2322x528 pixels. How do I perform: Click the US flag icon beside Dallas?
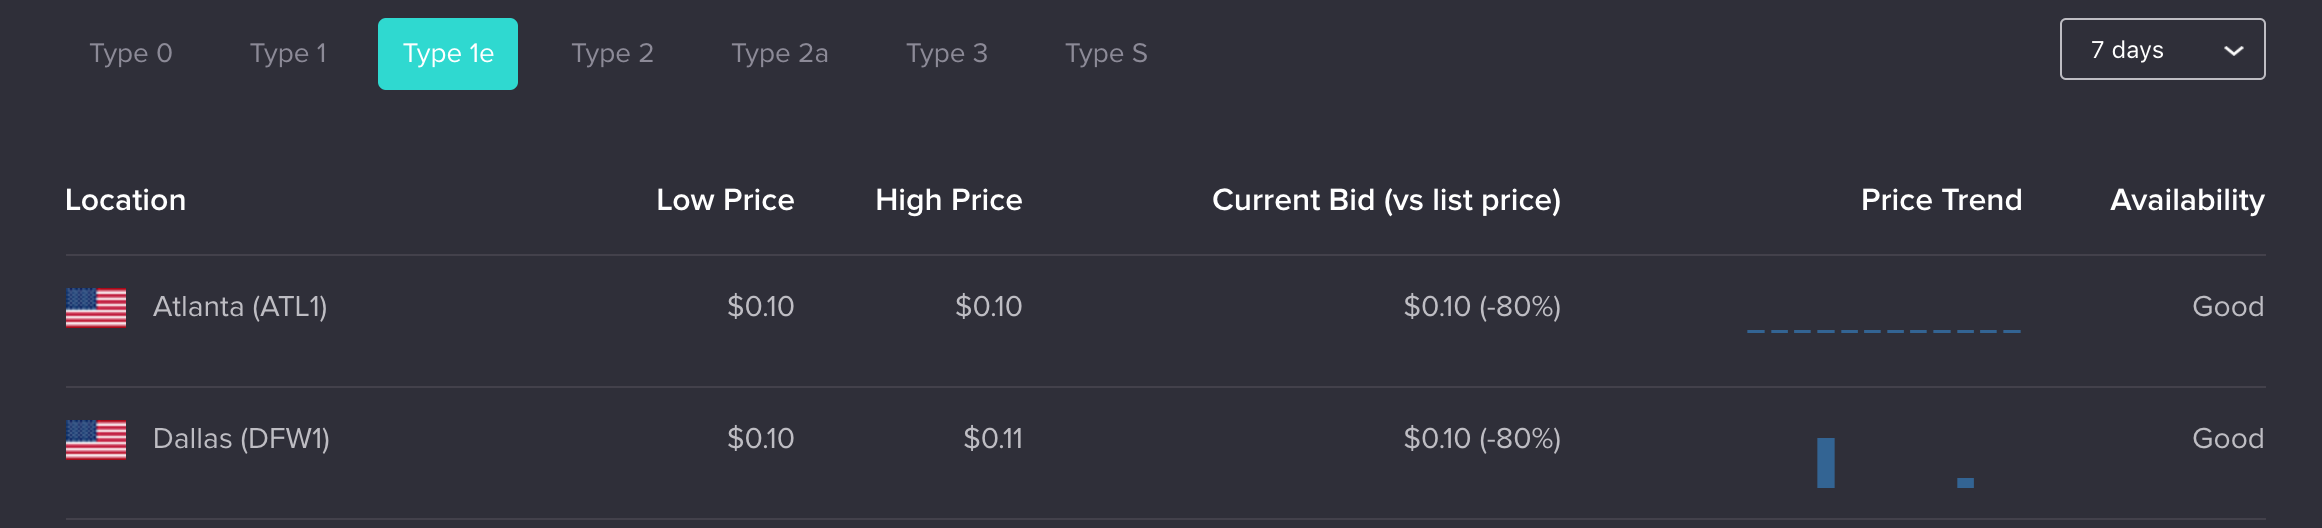click(x=96, y=439)
